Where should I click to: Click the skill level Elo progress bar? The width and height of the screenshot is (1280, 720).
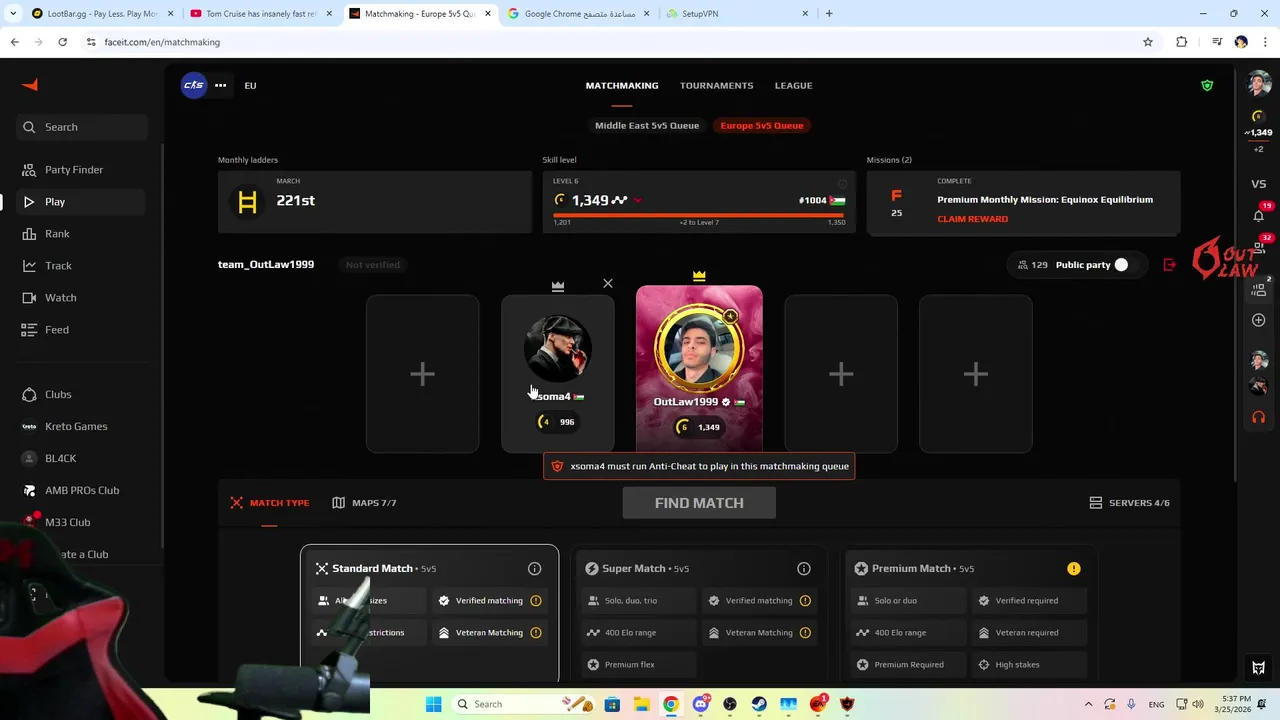coord(699,214)
